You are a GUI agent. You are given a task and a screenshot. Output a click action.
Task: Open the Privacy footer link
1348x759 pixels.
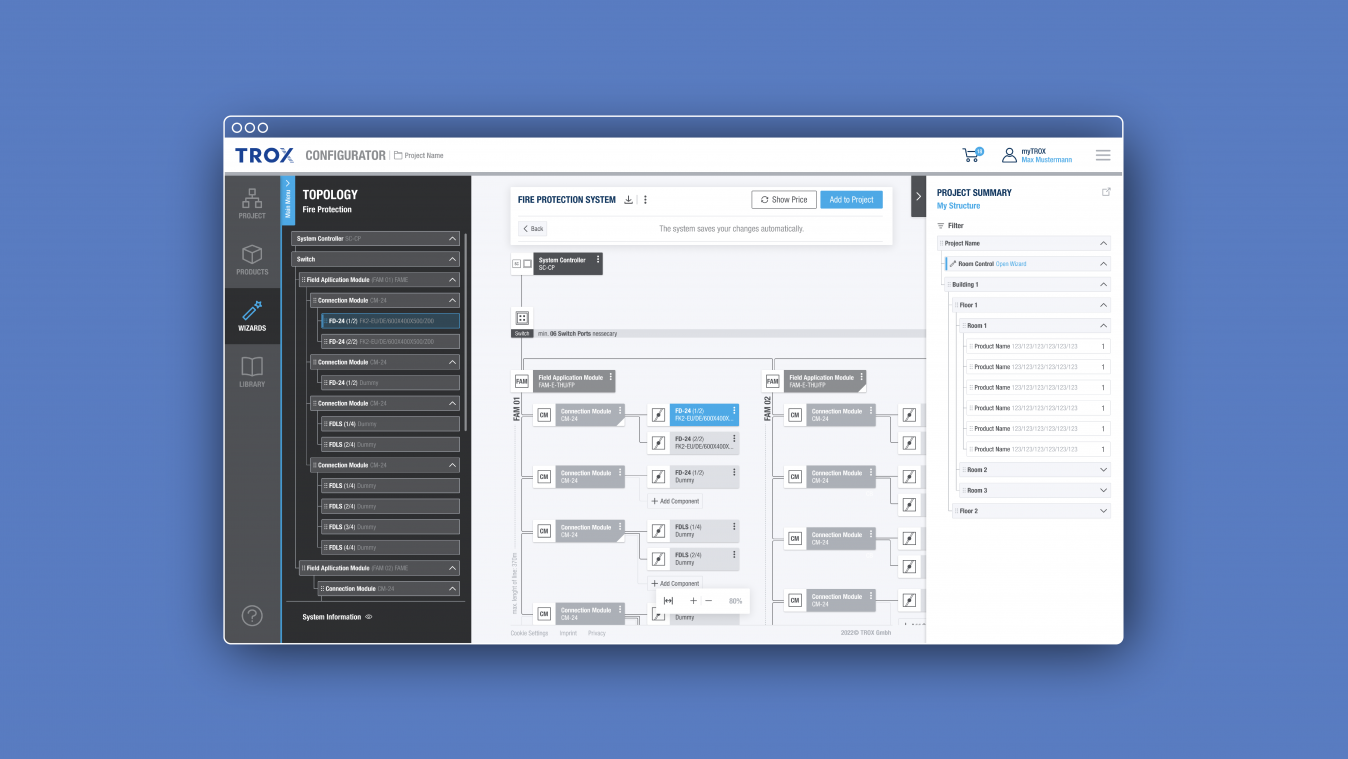point(597,633)
